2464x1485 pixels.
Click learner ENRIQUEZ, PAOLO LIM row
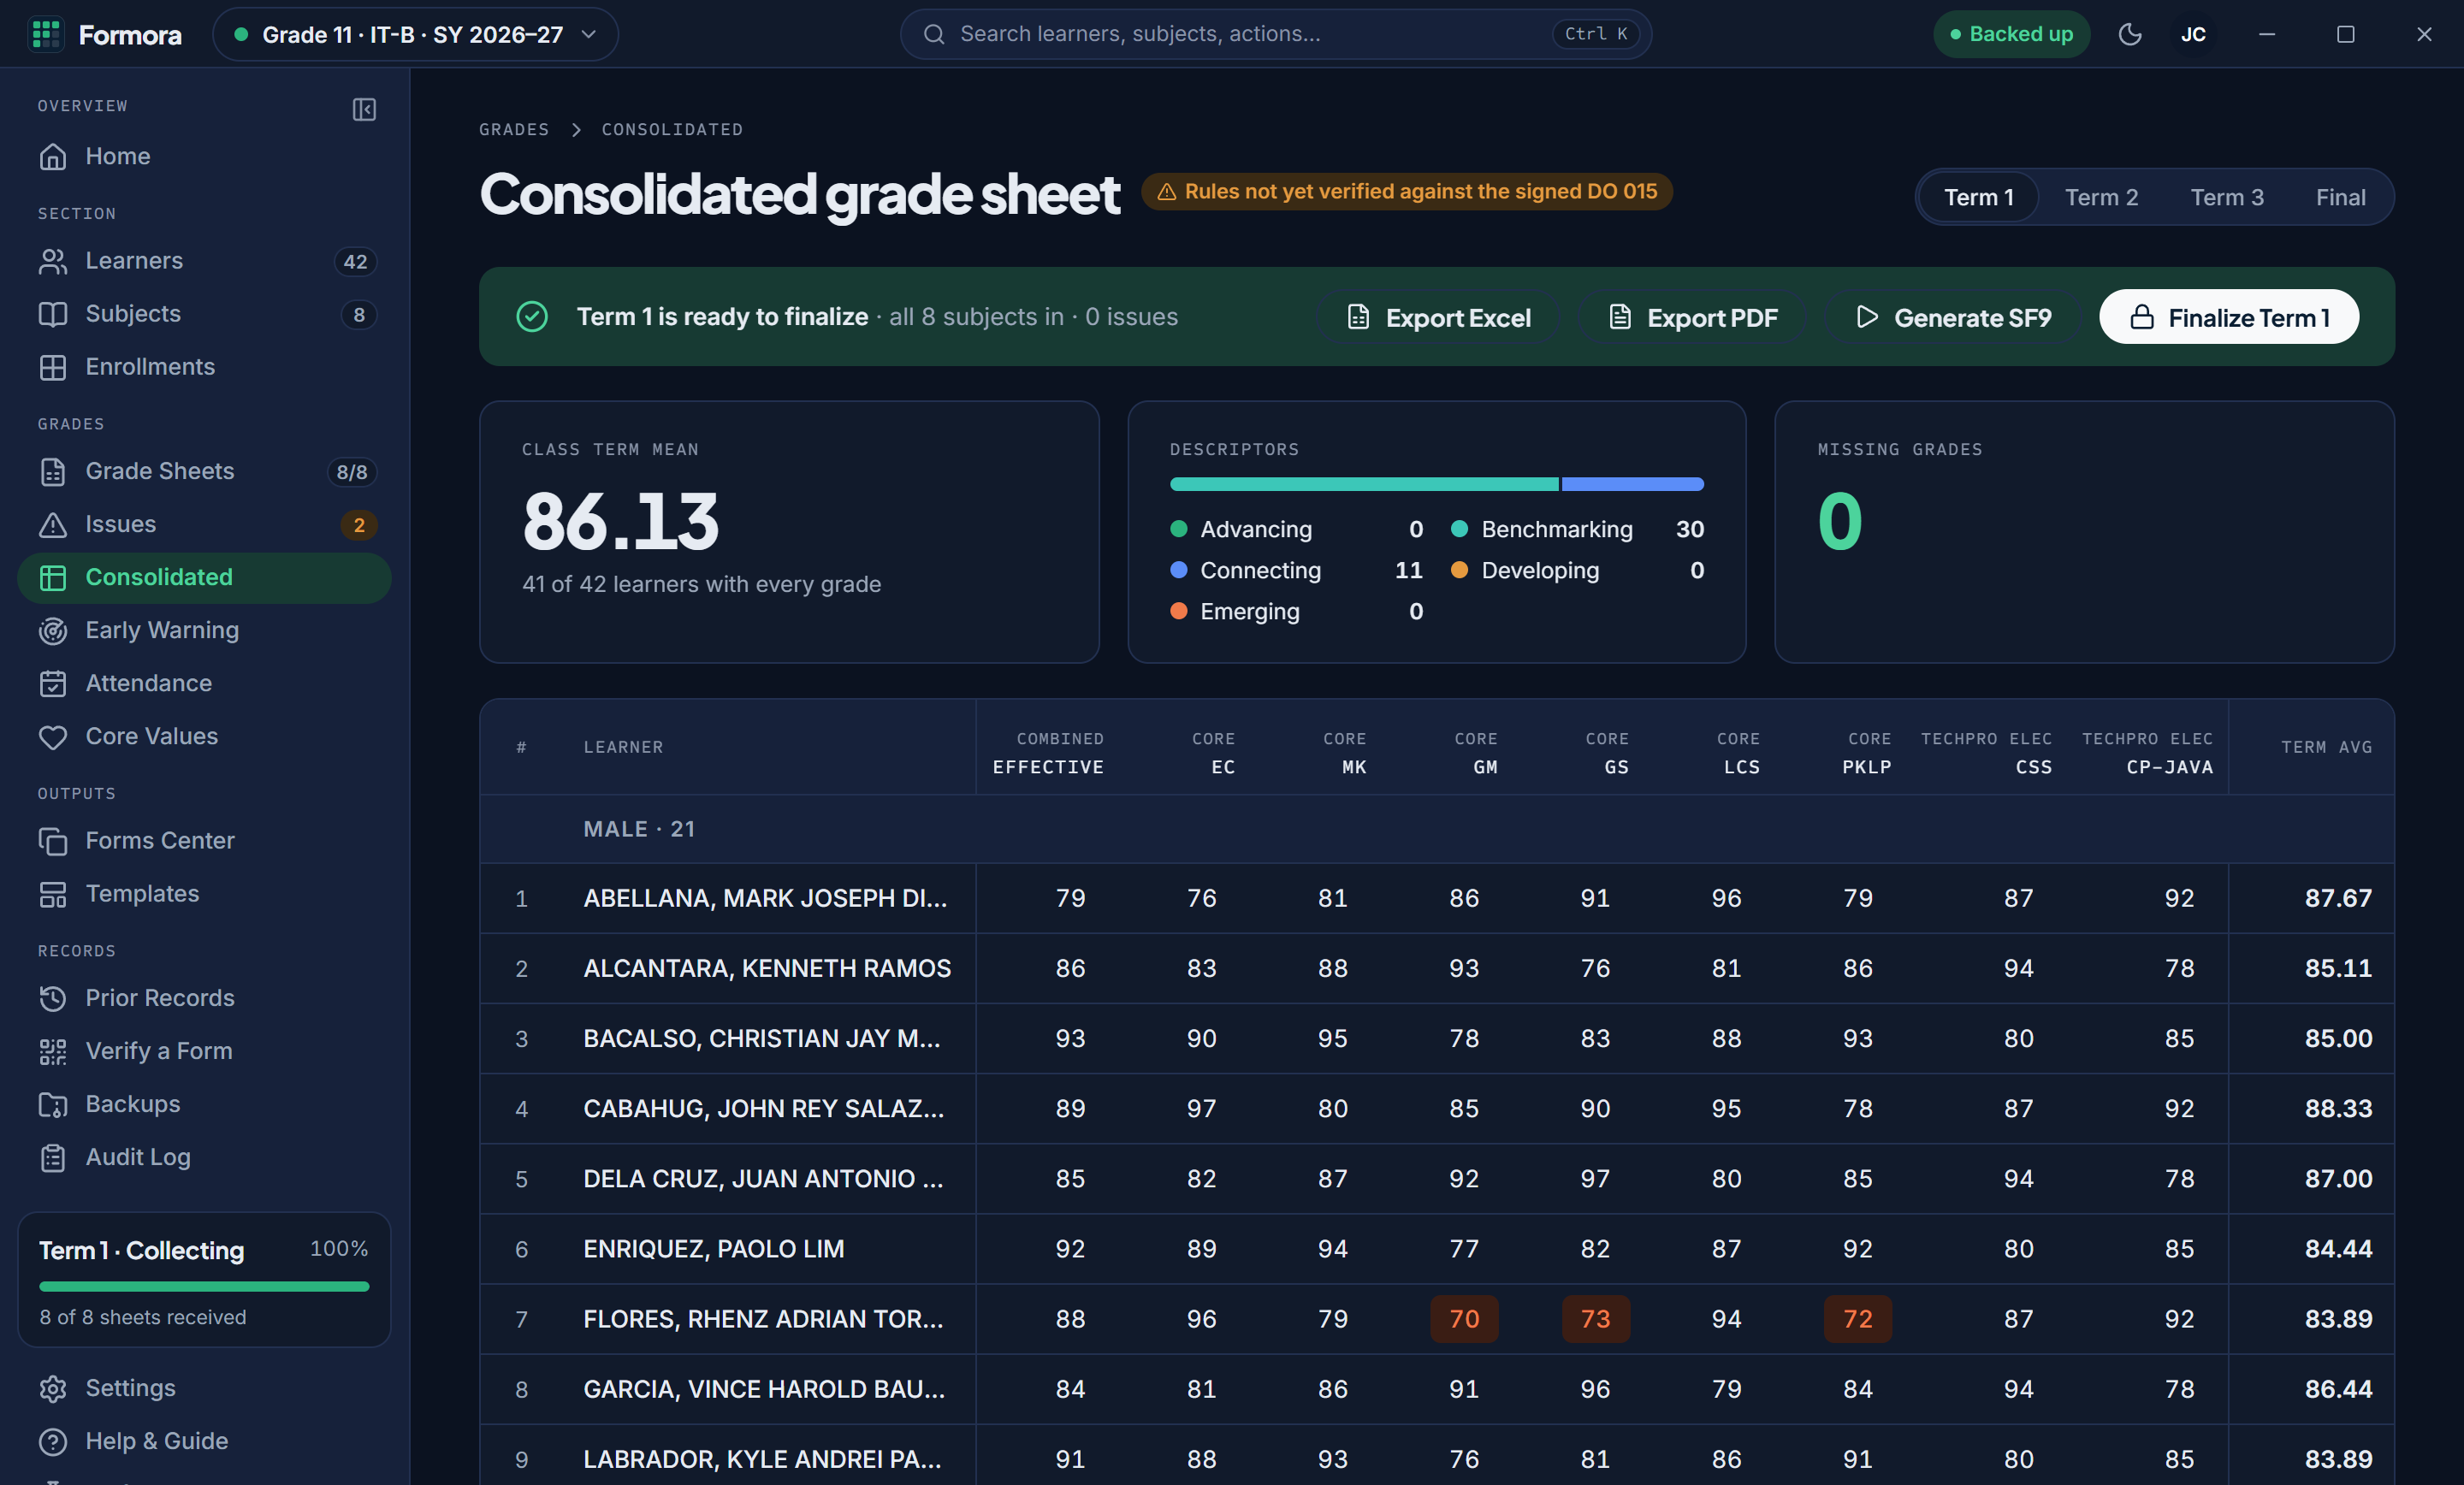[x=1437, y=1249]
